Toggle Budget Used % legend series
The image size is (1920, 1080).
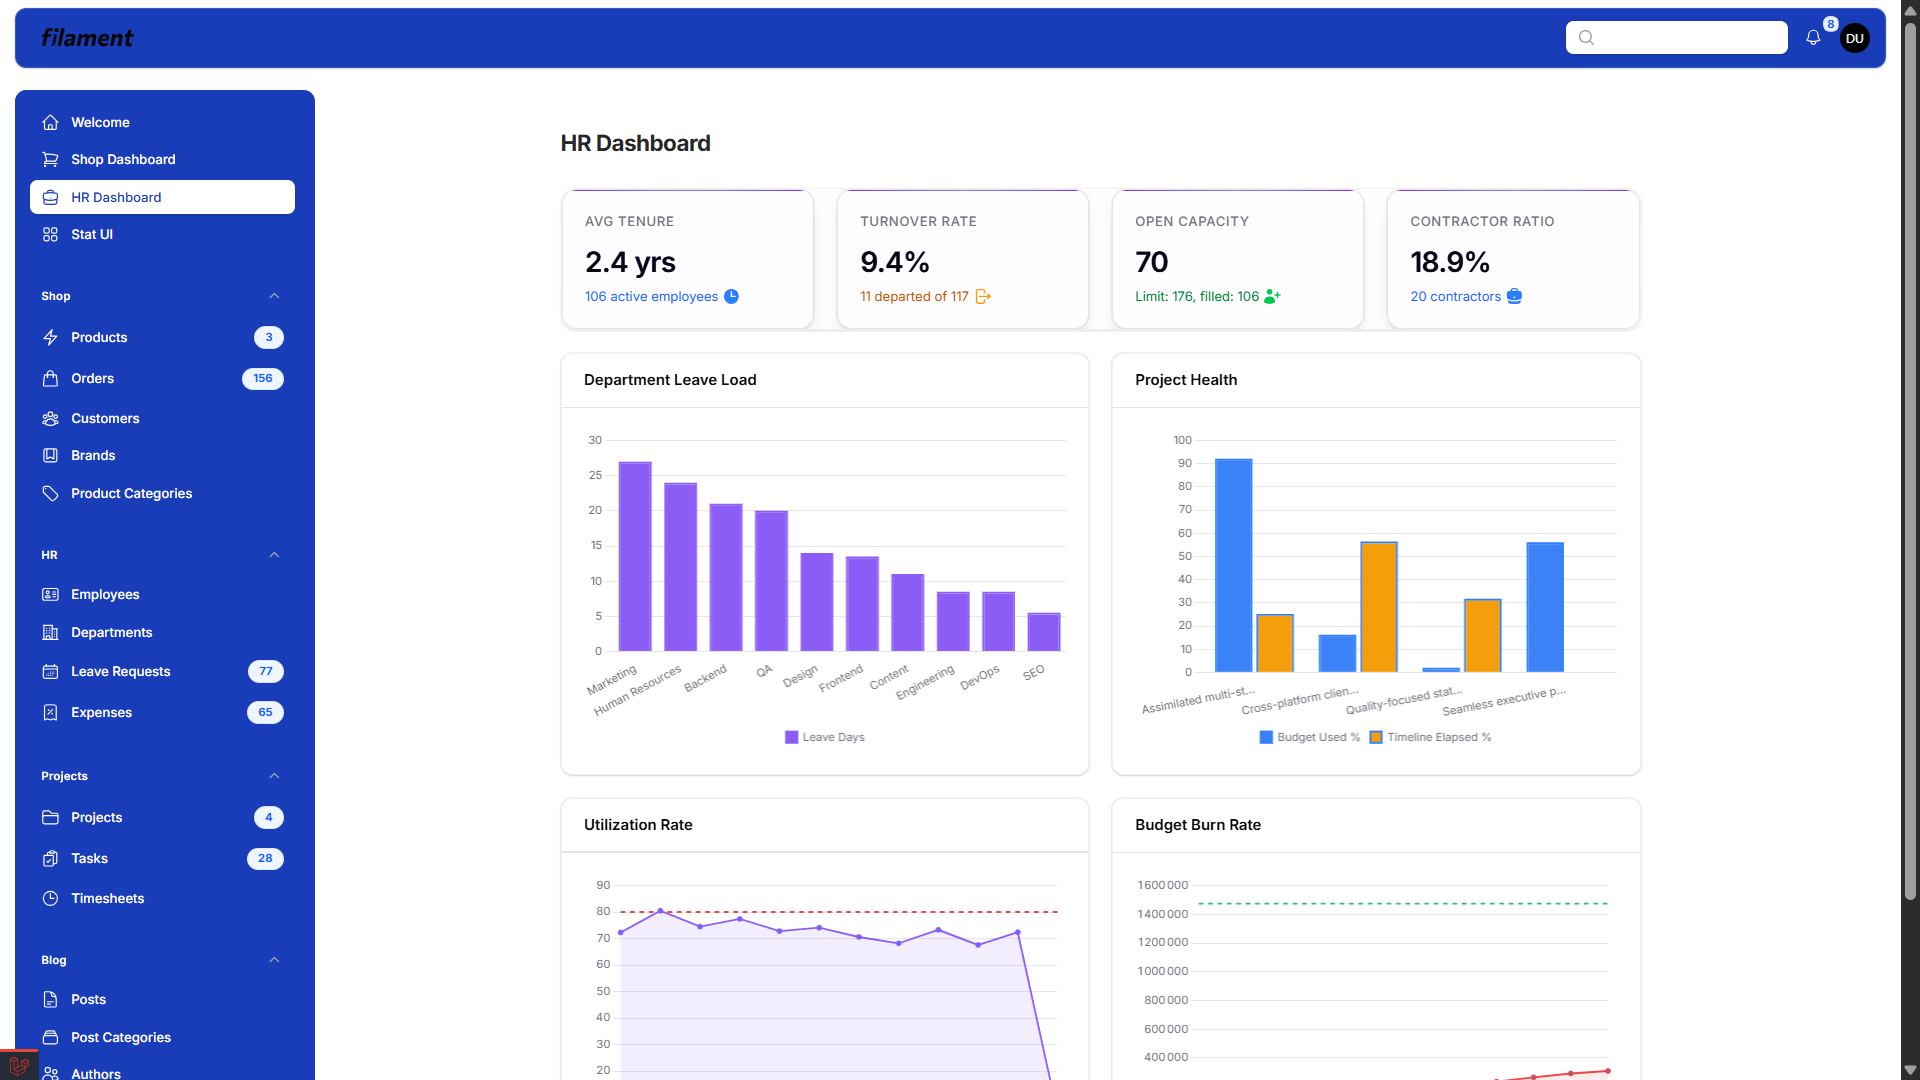tap(1310, 737)
